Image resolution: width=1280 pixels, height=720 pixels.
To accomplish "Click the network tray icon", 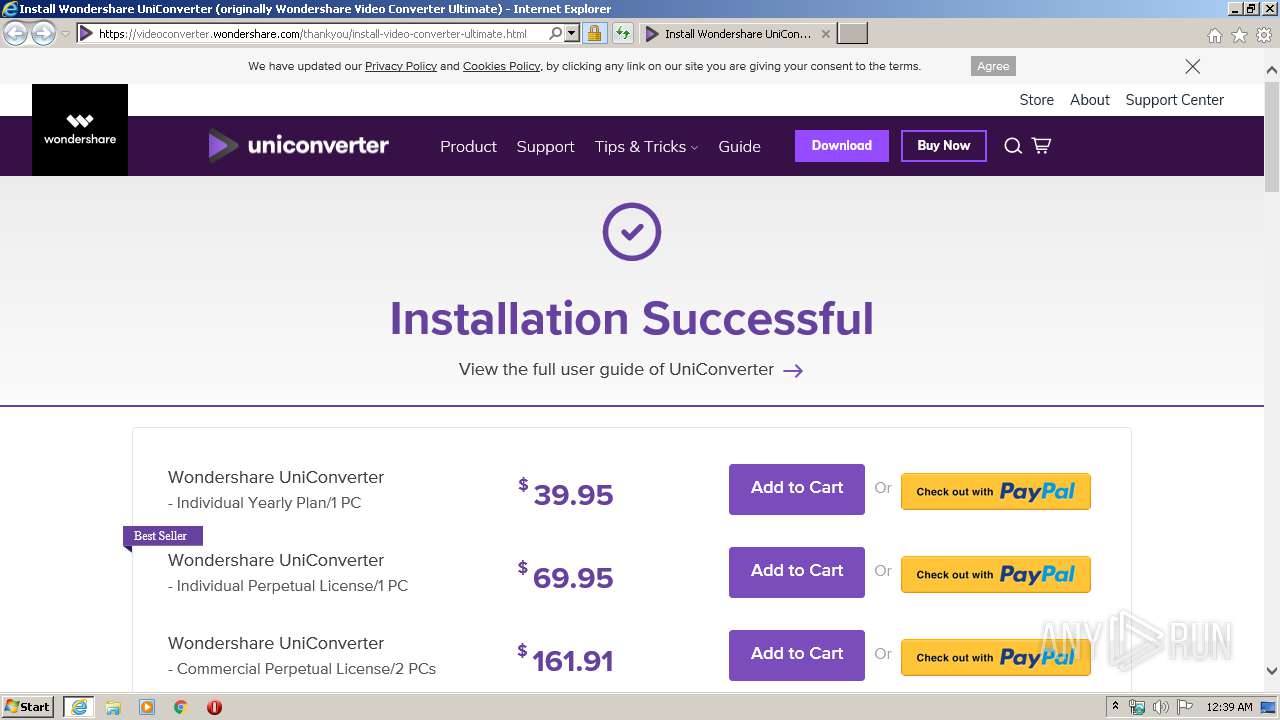I will coord(1137,707).
